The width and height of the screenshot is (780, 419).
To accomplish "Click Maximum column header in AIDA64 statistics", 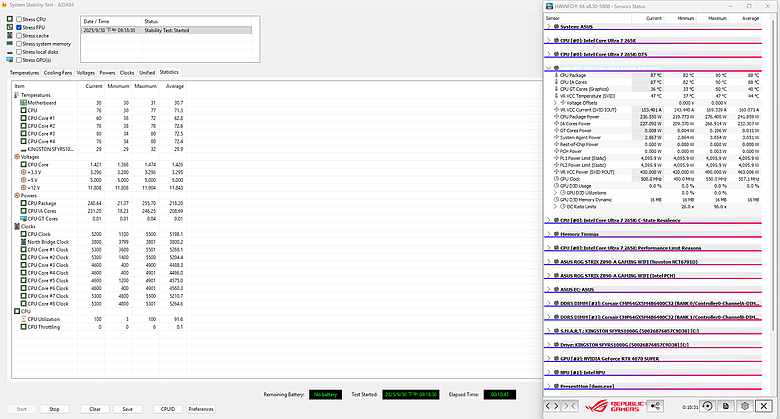I will click(x=145, y=86).
